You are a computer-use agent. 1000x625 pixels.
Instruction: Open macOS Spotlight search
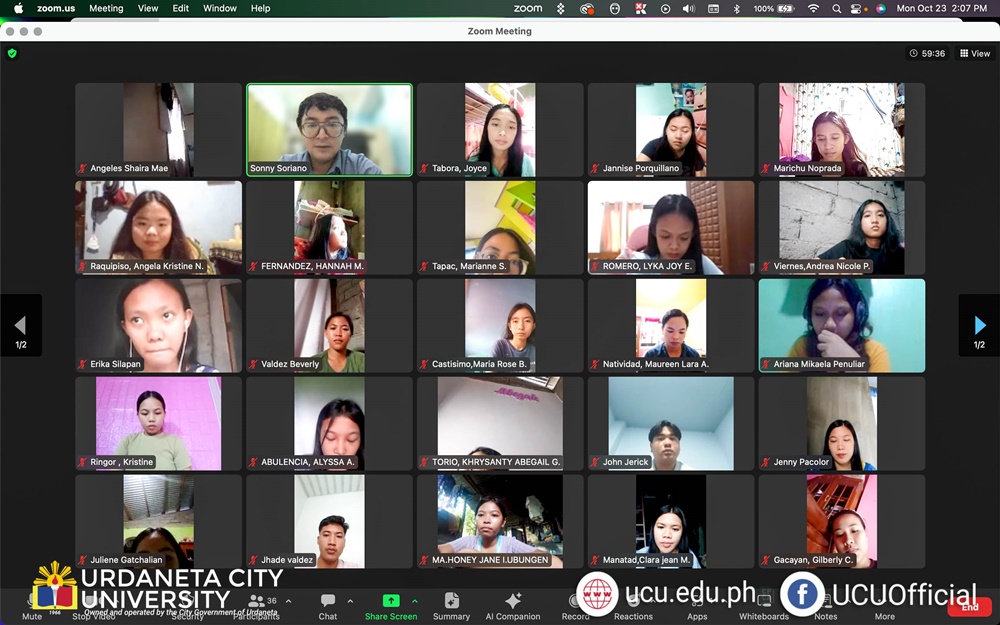[x=836, y=8]
